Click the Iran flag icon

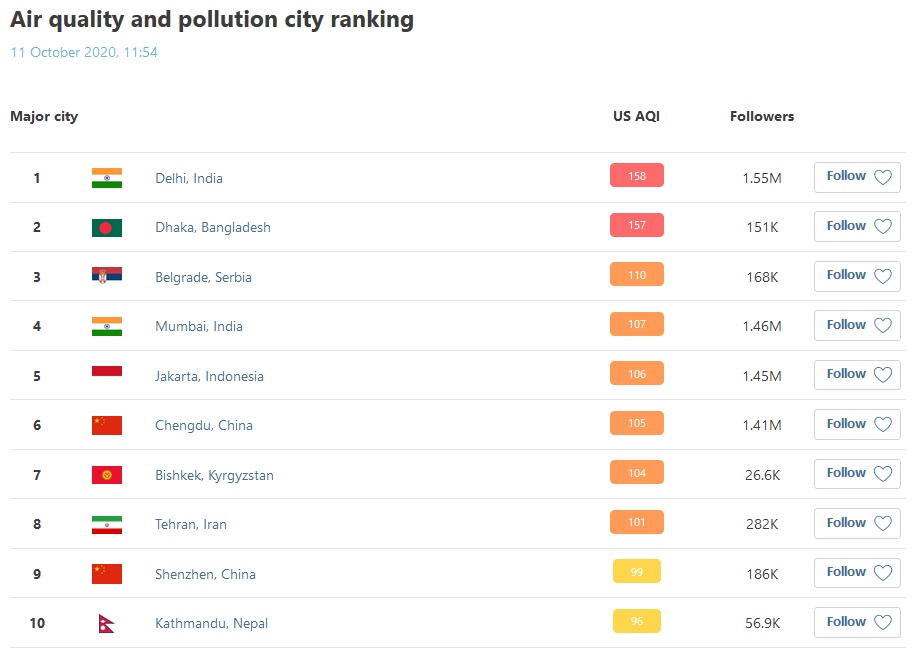pos(106,524)
